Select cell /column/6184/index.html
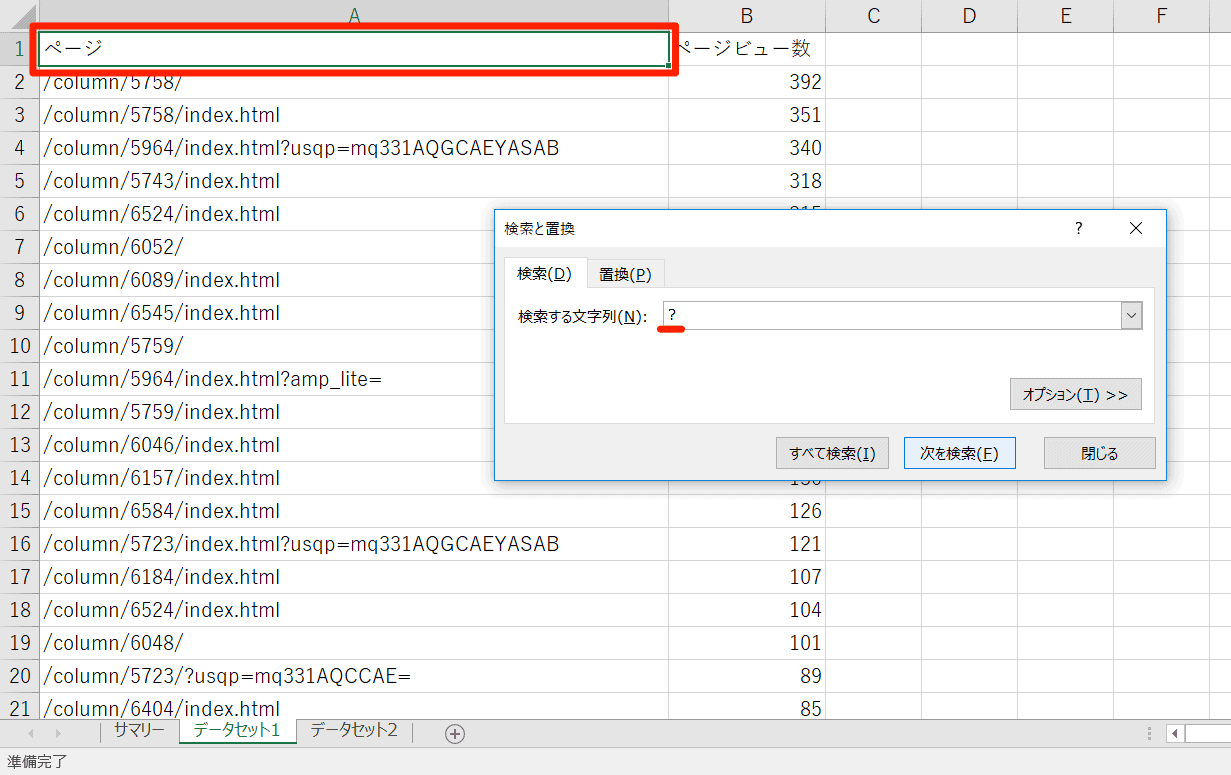Viewport: 1231px width, 775px height. pos(354,577)
